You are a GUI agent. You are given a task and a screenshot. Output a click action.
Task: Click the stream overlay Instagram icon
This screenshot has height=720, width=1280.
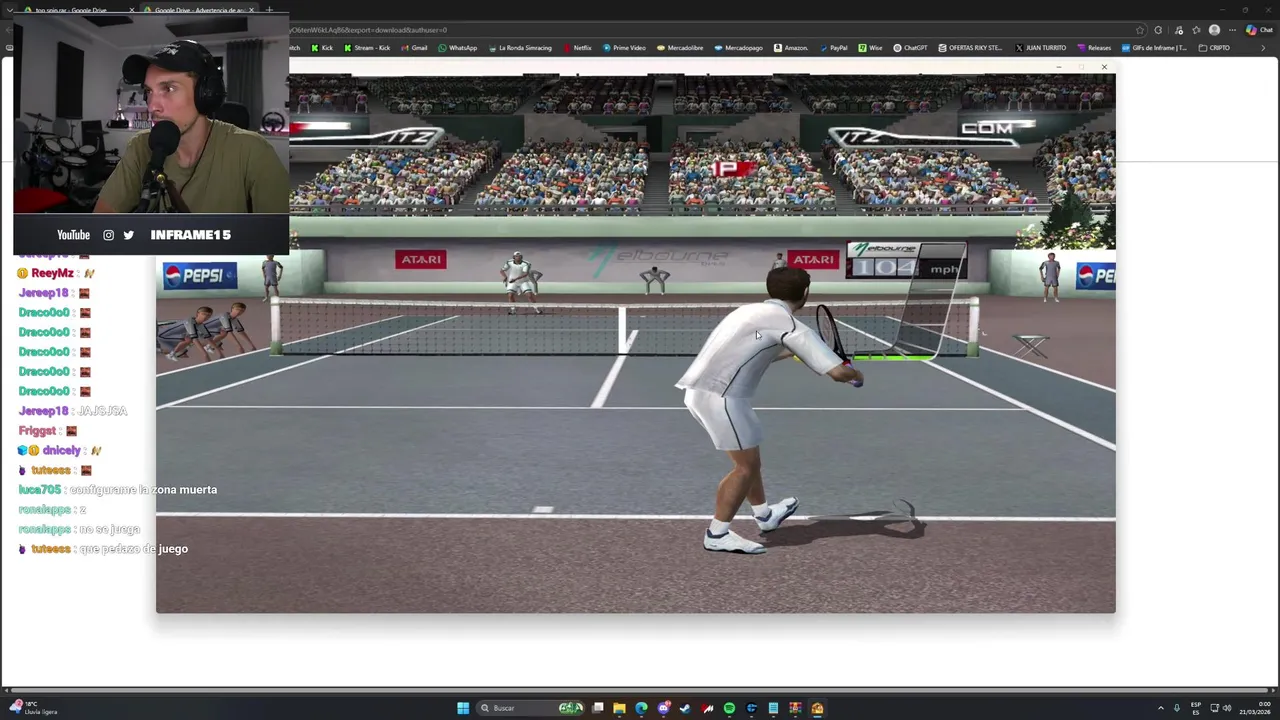[x=109, y=235]
